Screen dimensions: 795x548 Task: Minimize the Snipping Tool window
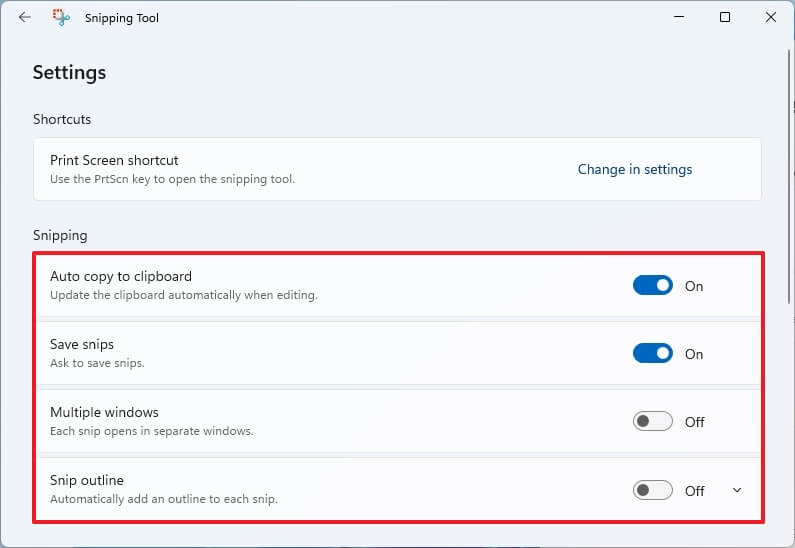679,17
